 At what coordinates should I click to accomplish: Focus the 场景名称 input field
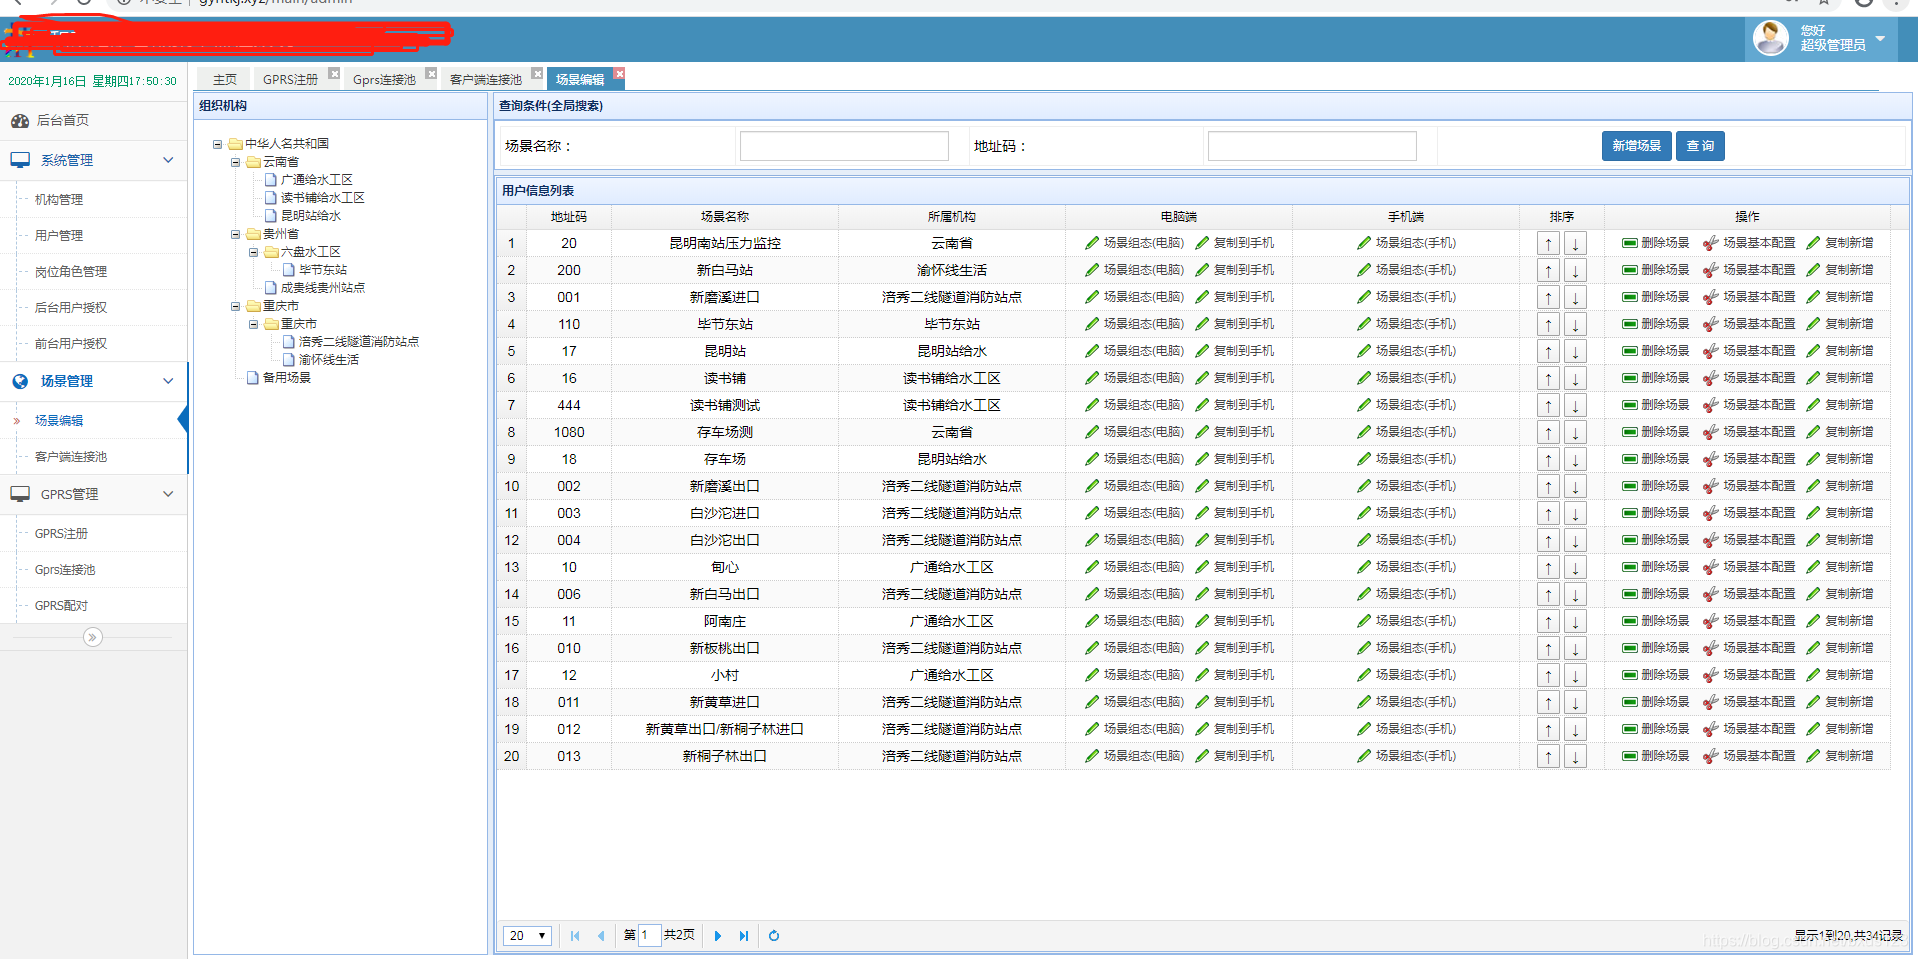tap(844, 146)
